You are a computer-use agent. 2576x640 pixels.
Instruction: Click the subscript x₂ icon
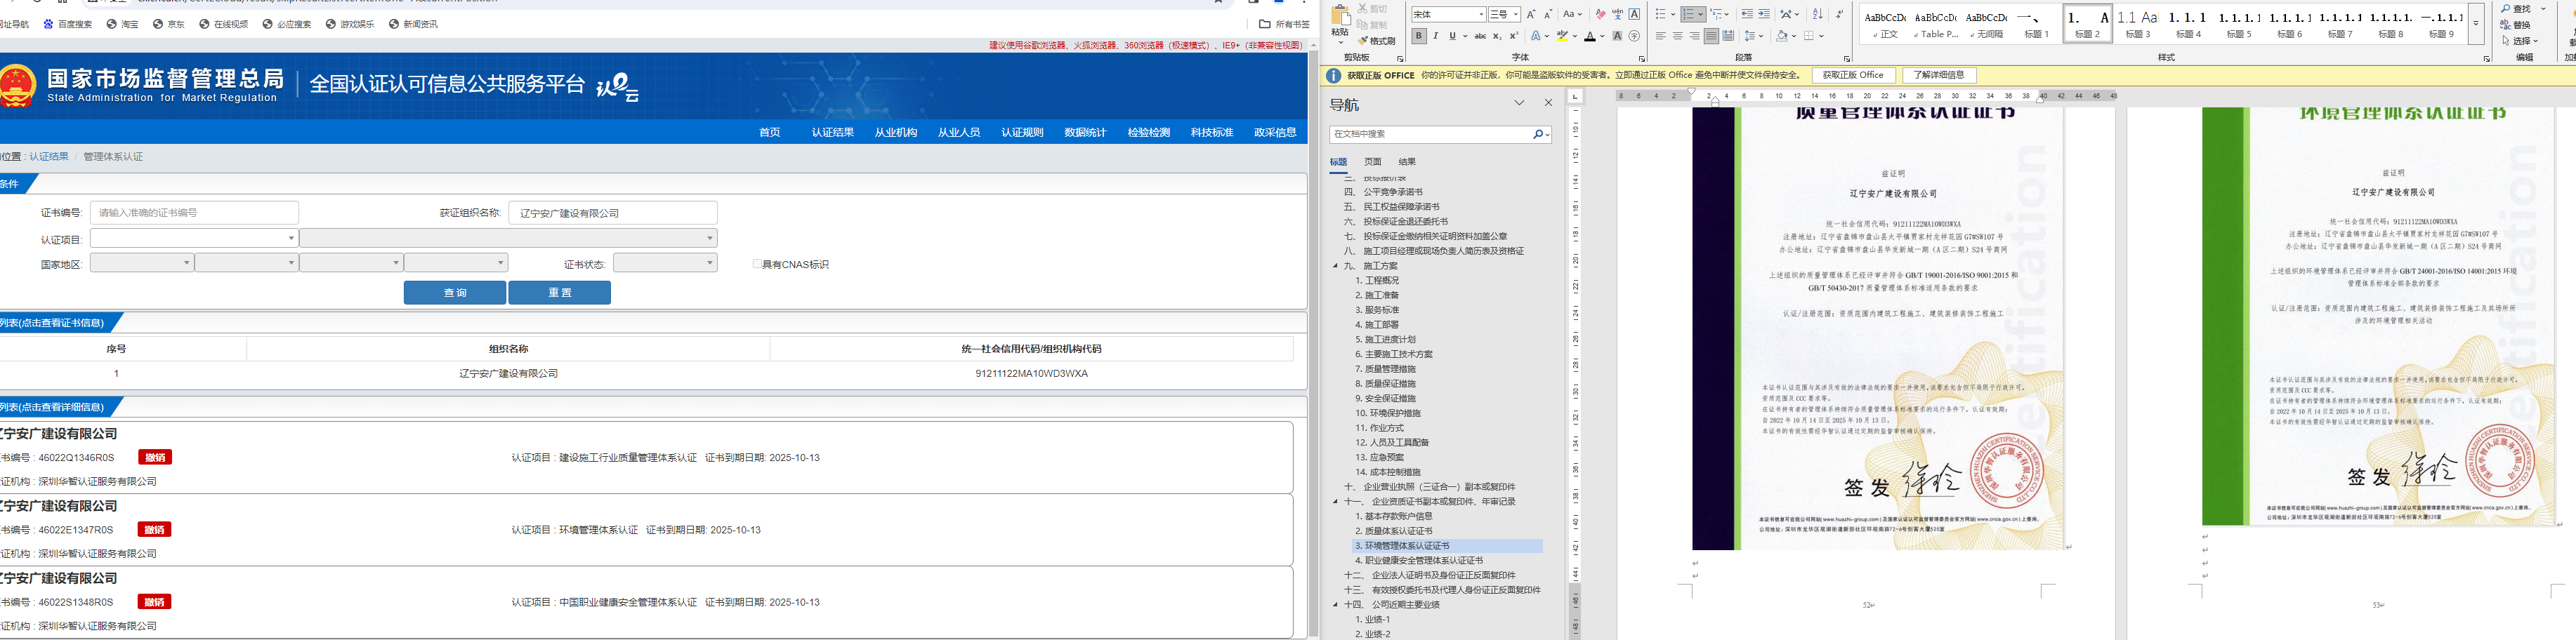point(1497,37)
